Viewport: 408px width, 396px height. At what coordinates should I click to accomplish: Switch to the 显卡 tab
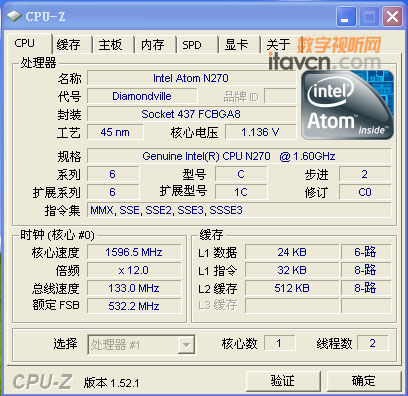[x=236, y=44]
